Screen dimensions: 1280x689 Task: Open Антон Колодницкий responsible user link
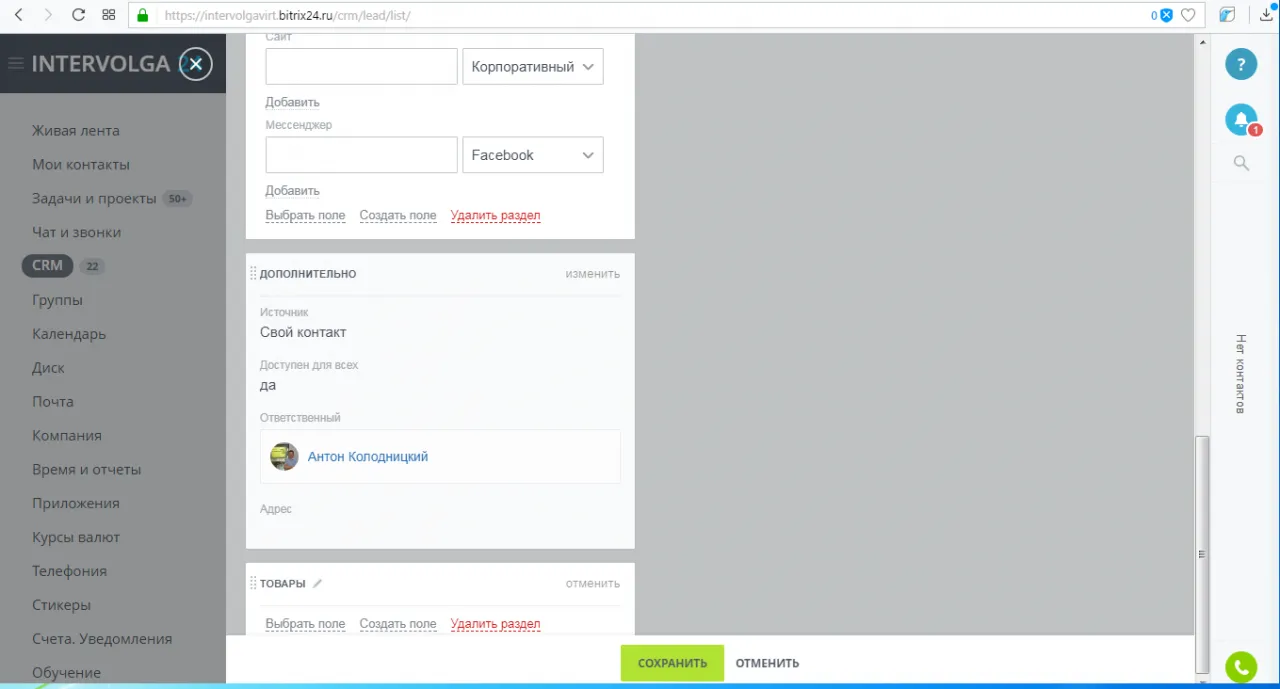tap(367, 457)
